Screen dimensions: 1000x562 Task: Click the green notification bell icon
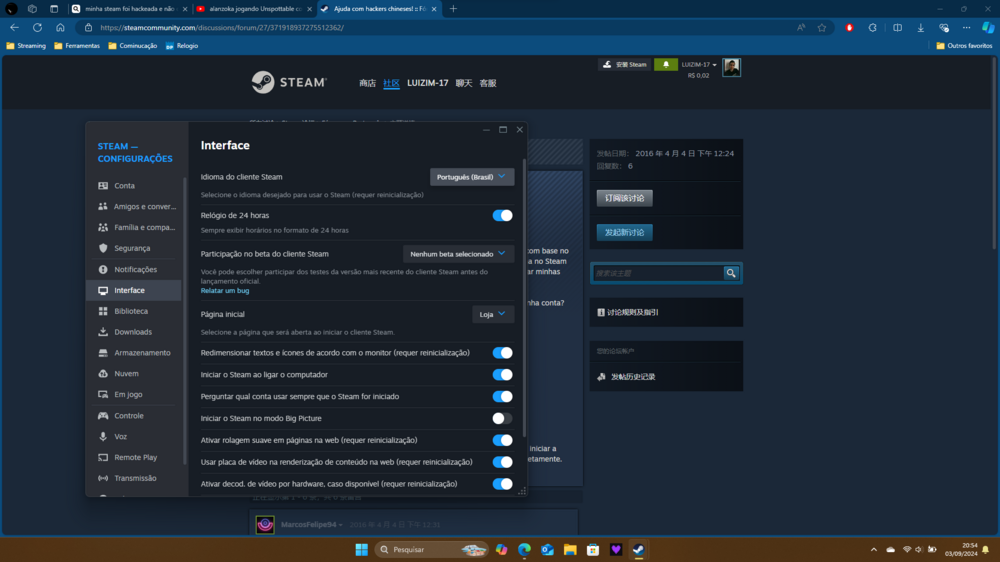665,65
